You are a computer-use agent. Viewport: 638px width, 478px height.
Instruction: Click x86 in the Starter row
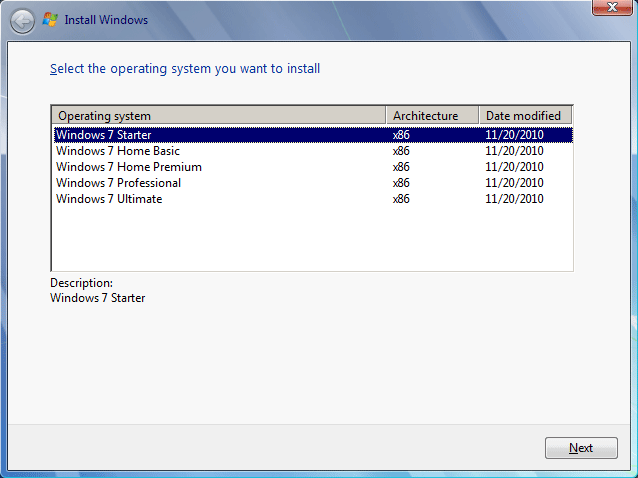(x=401, y=135)
